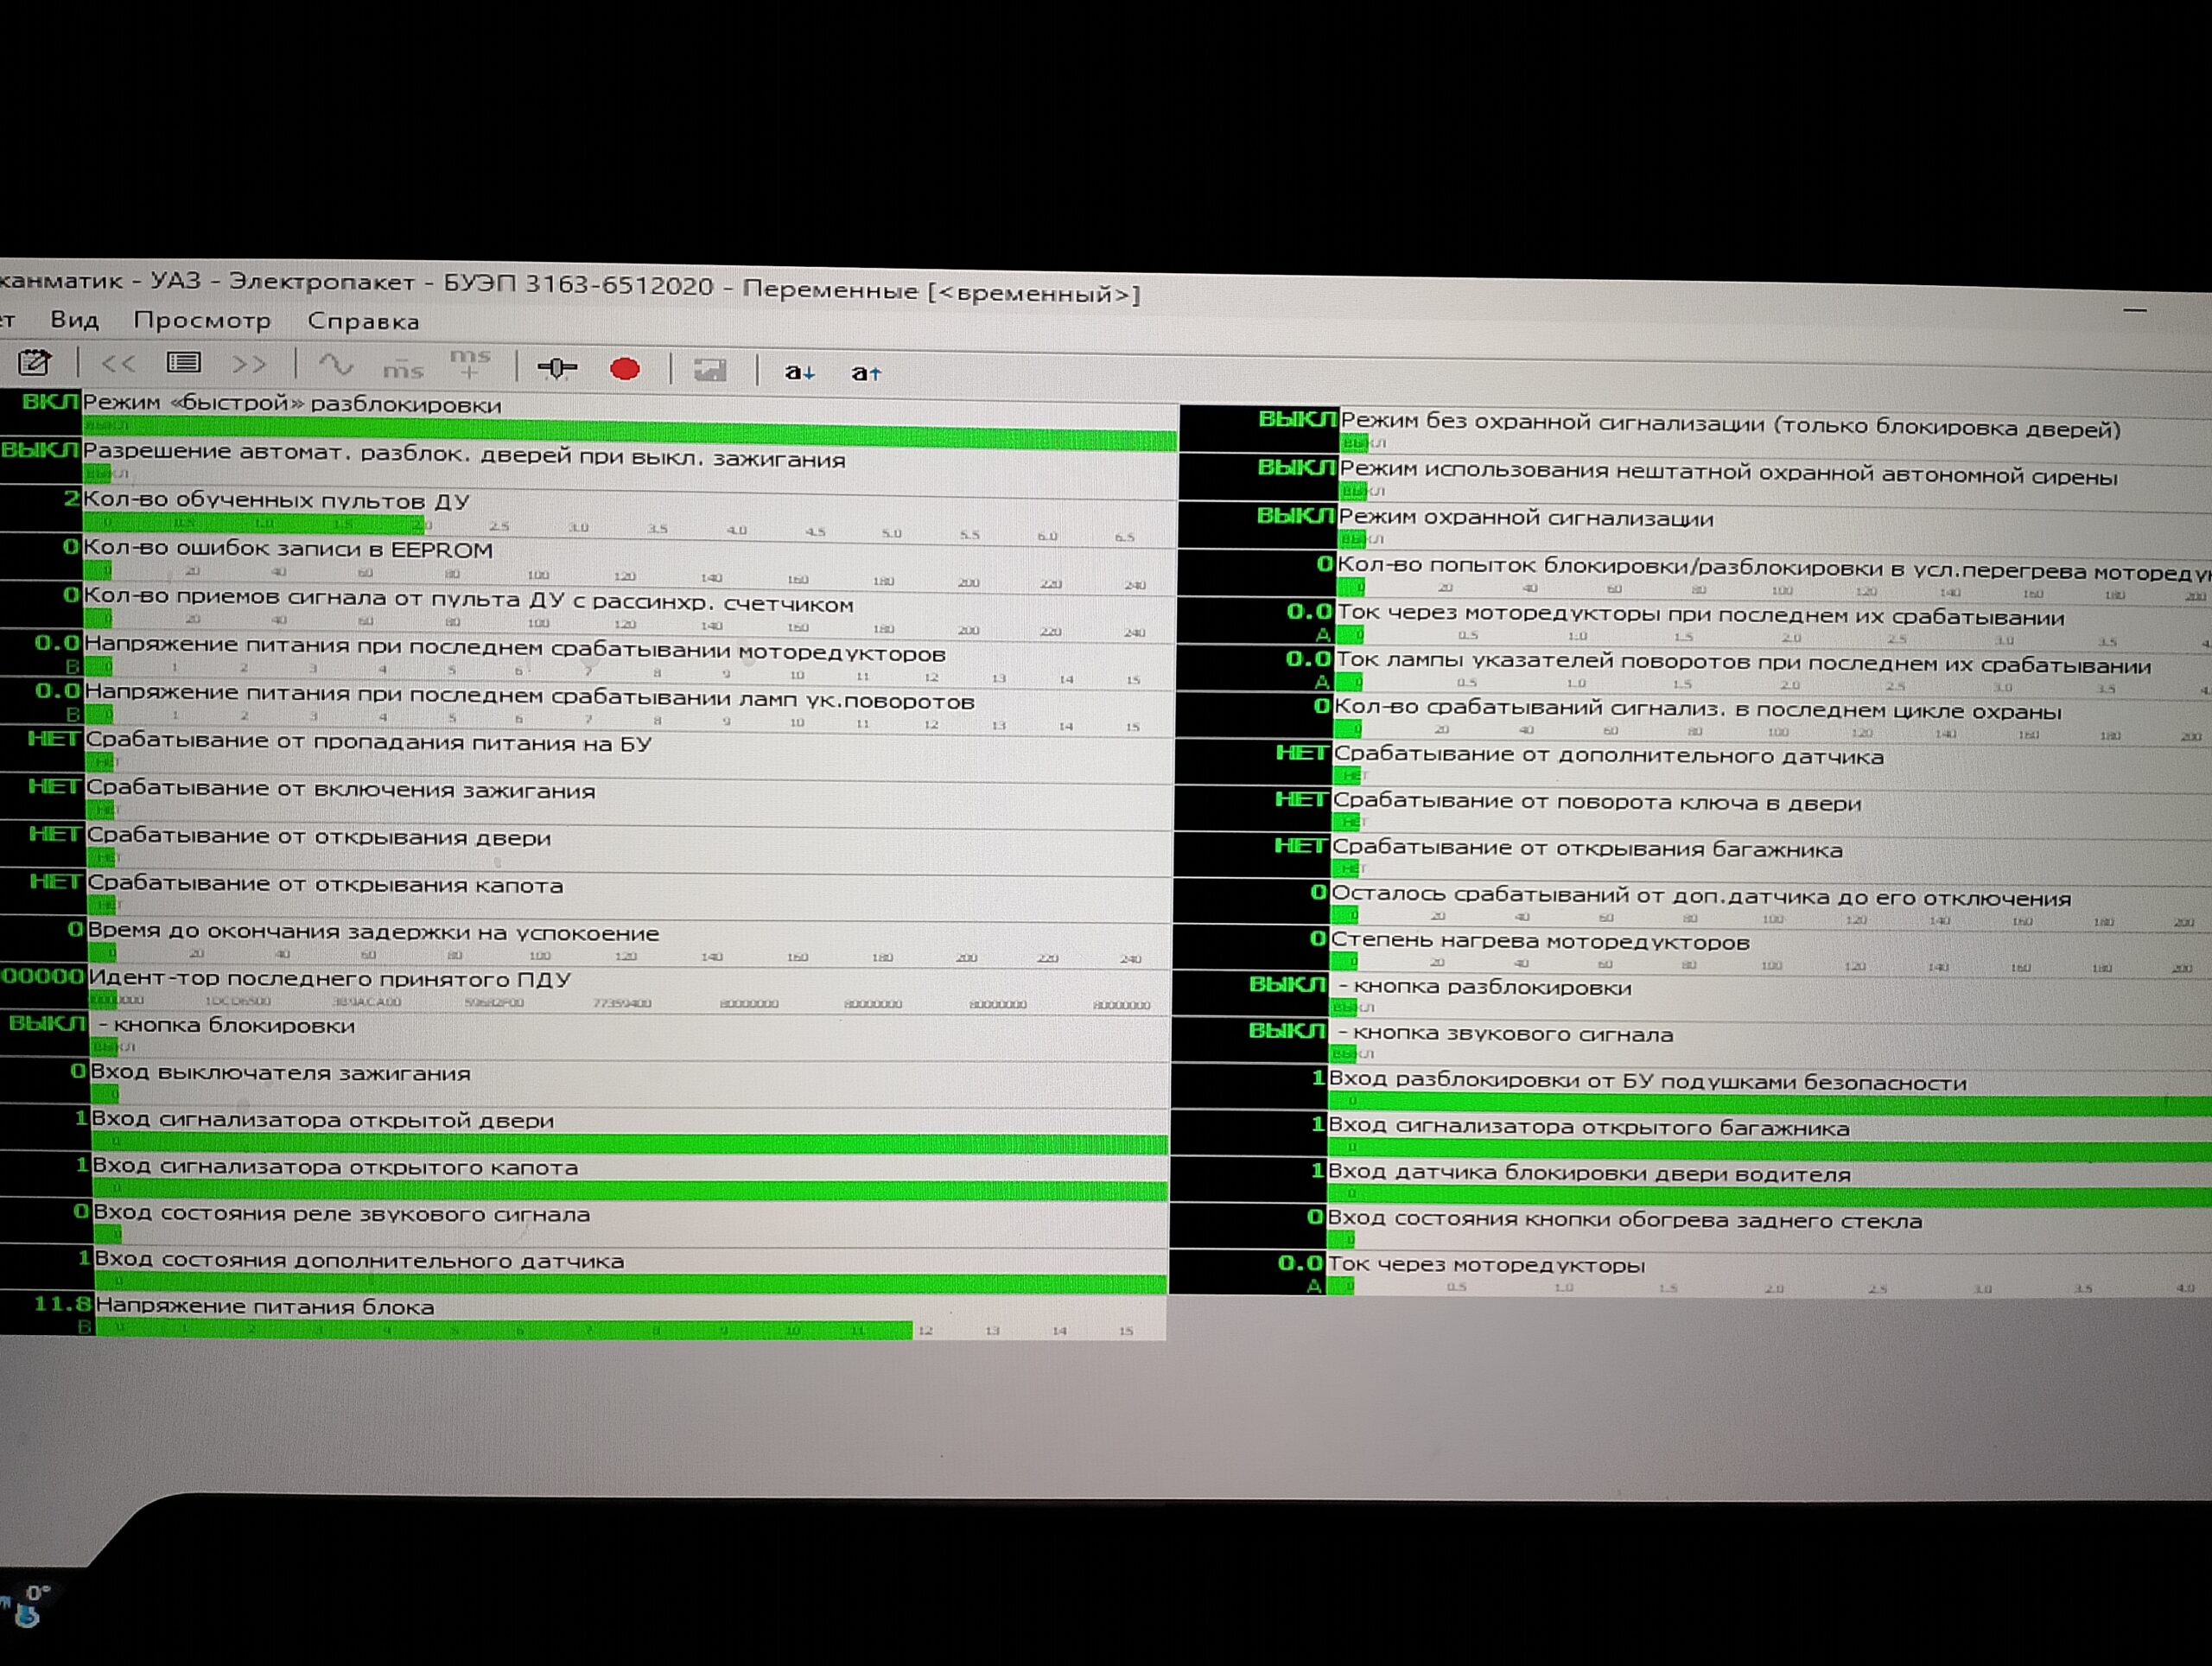Click the list view toolbar icon
This screenshot has width=2212, height=1666.
(x=184, y=363)
